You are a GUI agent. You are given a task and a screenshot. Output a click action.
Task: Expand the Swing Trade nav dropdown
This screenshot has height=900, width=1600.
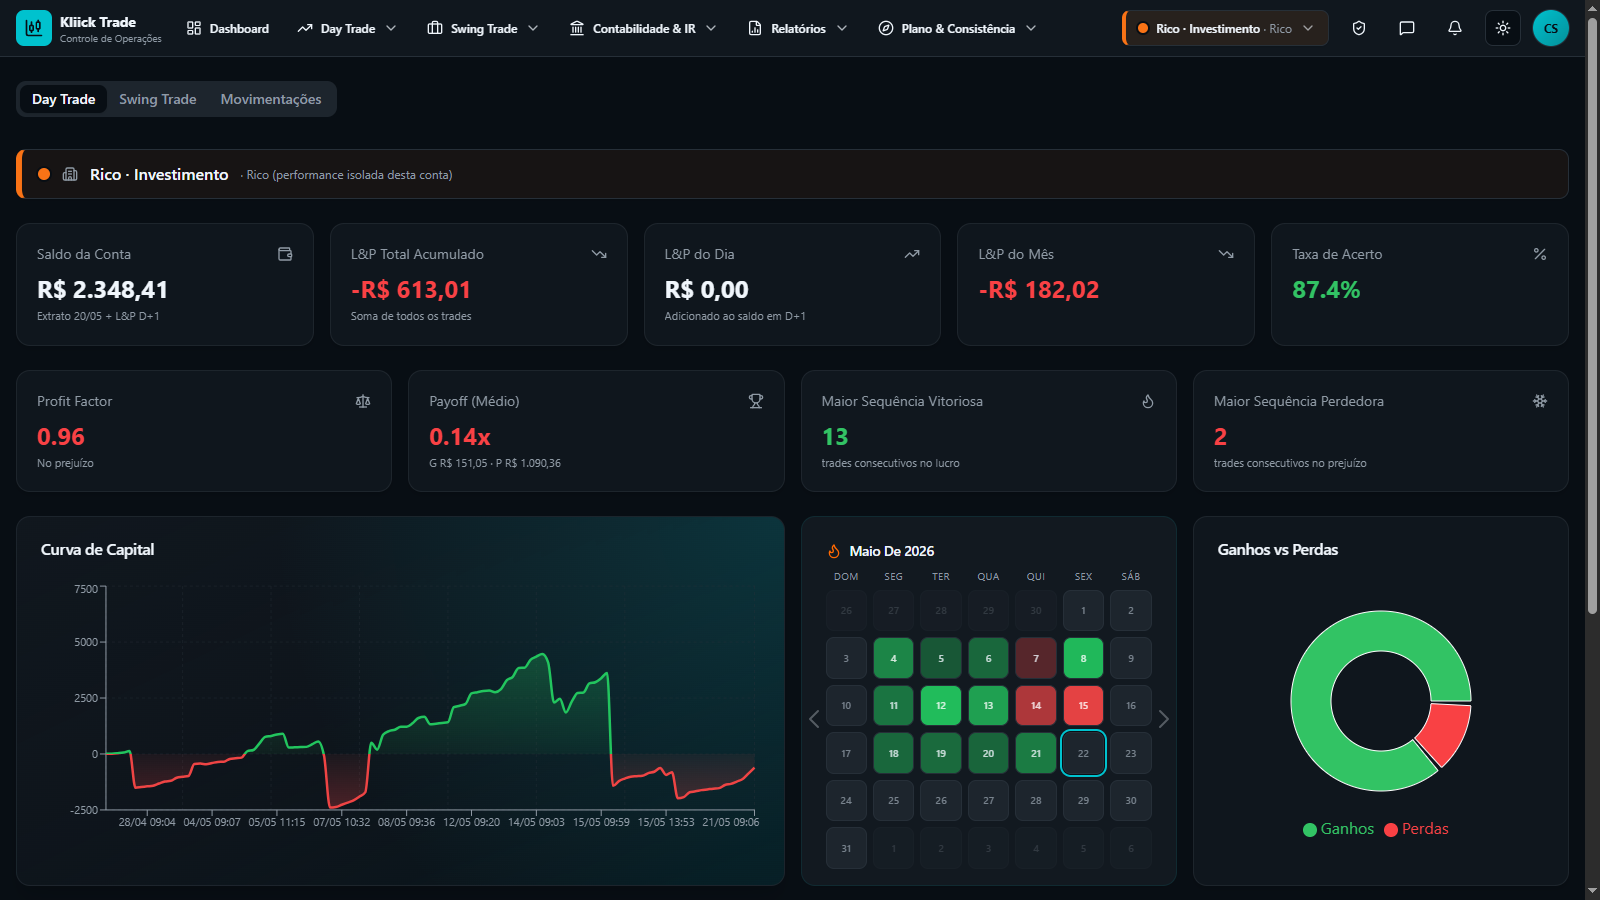point(483,28)
